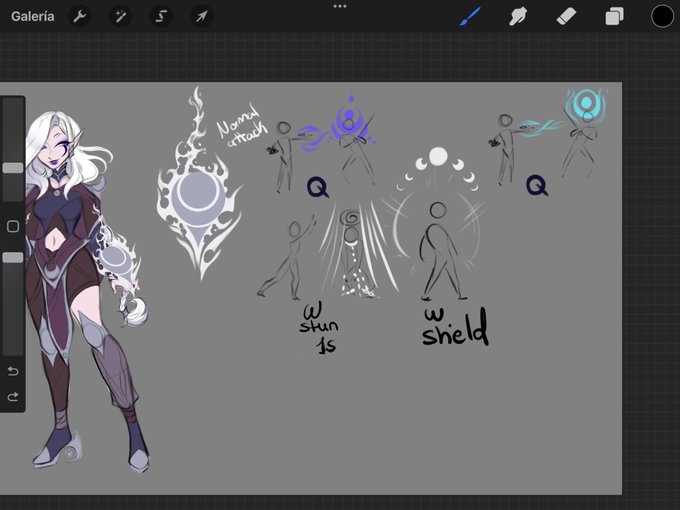Image resolution: width=680 pixels, height=510 pixels.
Task: Select the Brush tool
Action: point(470,16)
